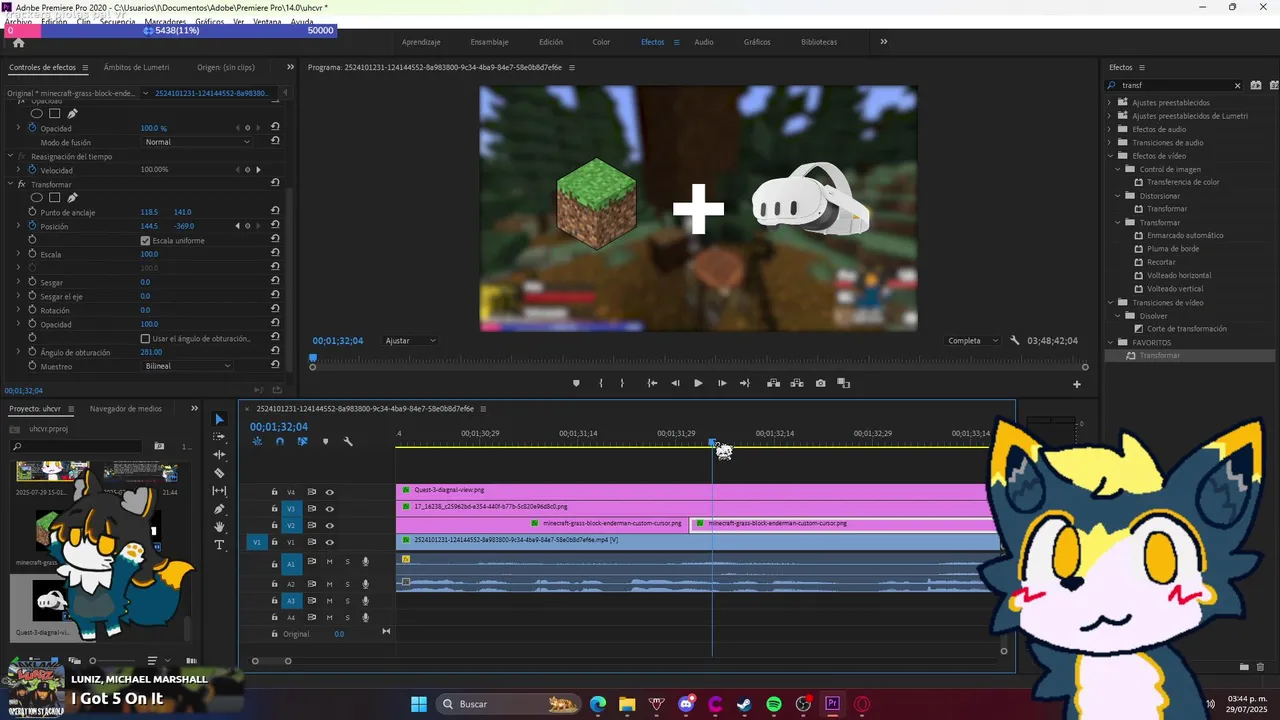Open Steam from the taskbar
This screenshot has width=1280, height=720.
coord(744,704)
